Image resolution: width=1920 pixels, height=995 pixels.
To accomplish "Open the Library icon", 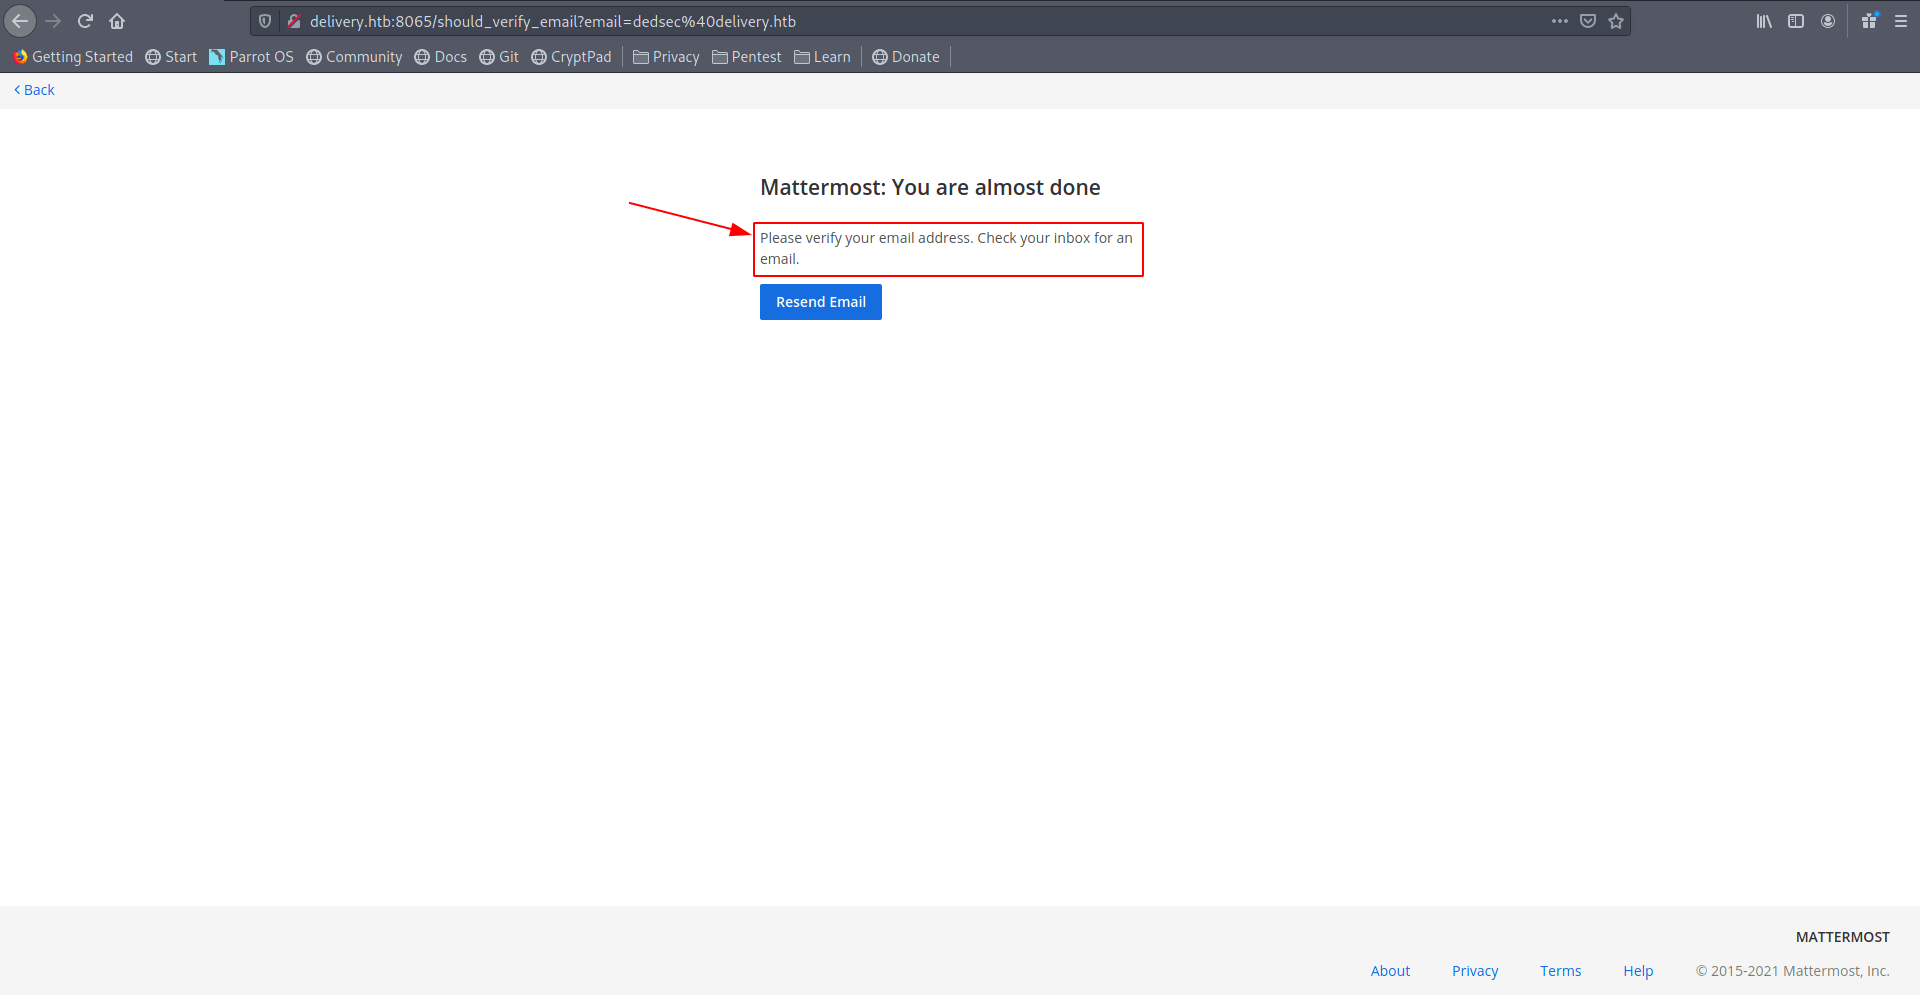I will (1764, 21).
